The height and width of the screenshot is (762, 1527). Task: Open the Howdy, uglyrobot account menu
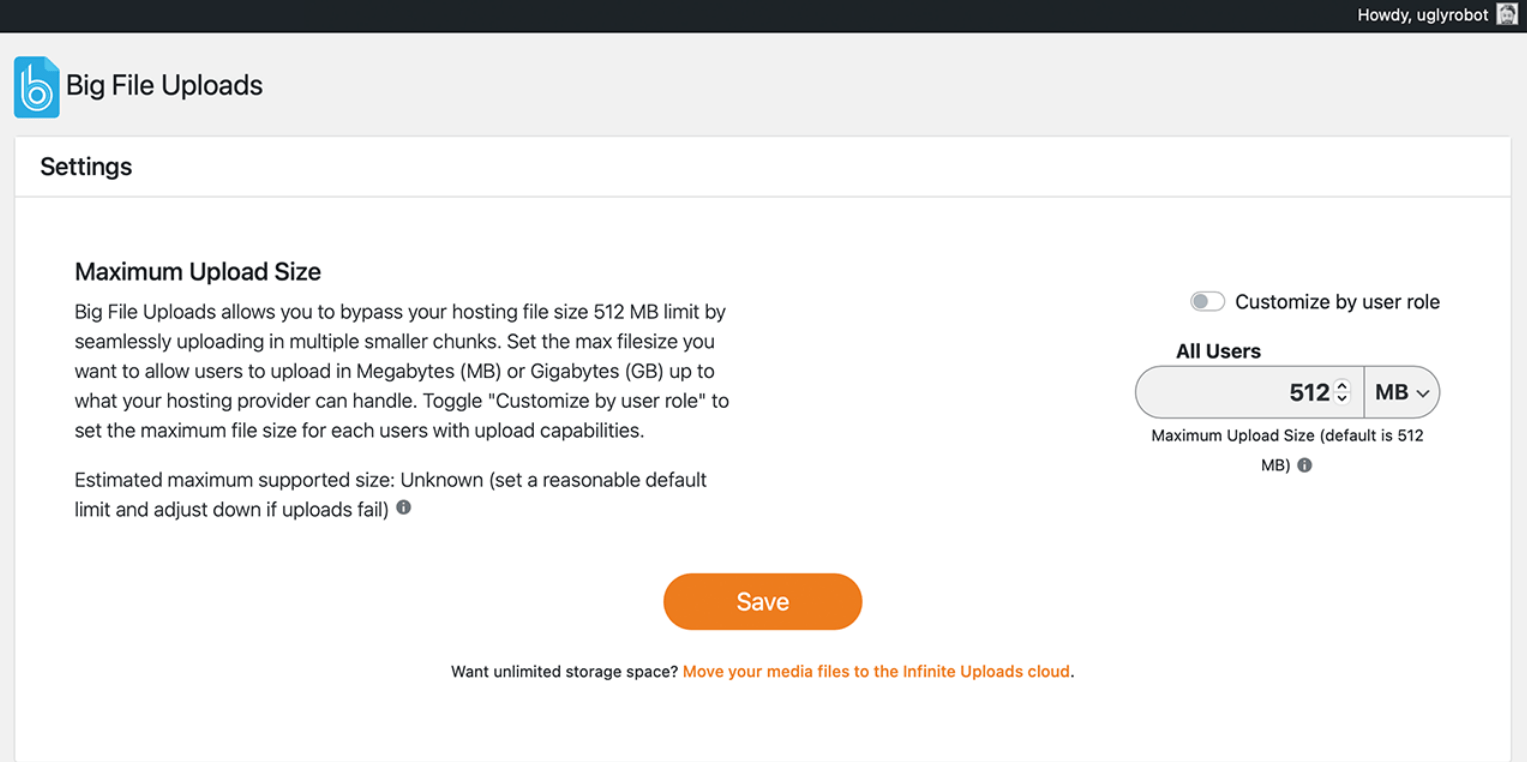(1422, 15)
